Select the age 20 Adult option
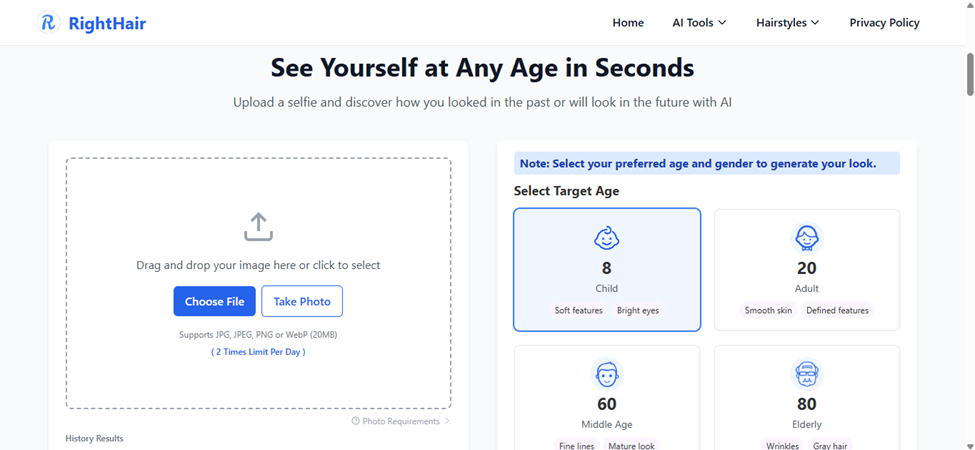975x450 pixels. click(x=806, y=269)
